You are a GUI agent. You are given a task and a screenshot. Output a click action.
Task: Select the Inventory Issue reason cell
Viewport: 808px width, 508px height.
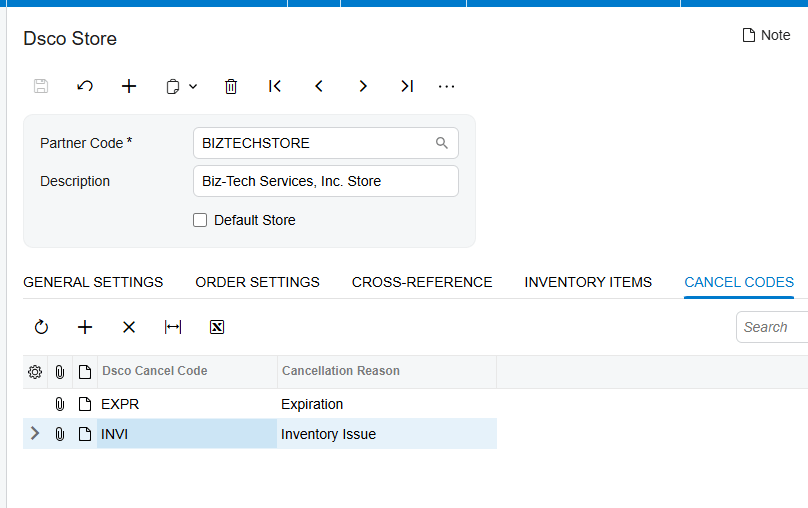387,434
